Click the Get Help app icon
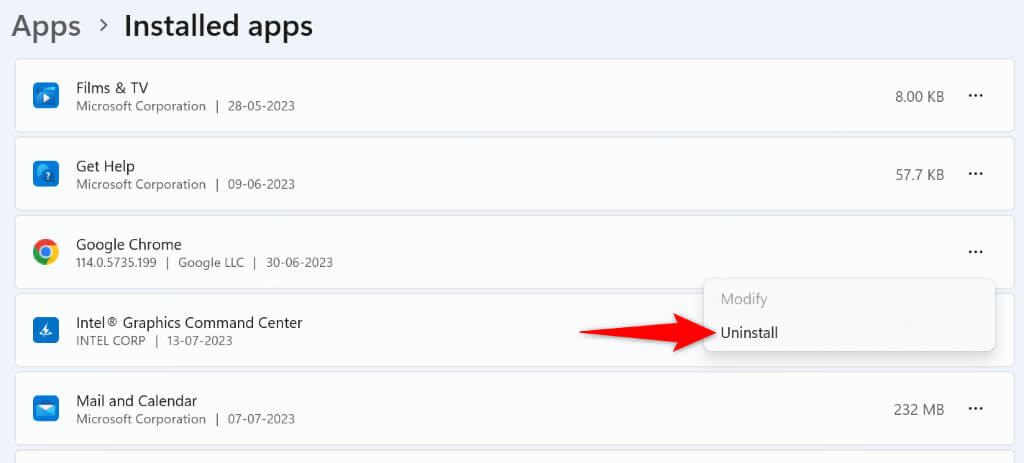1024x463 pixels. tap(45, 174)
